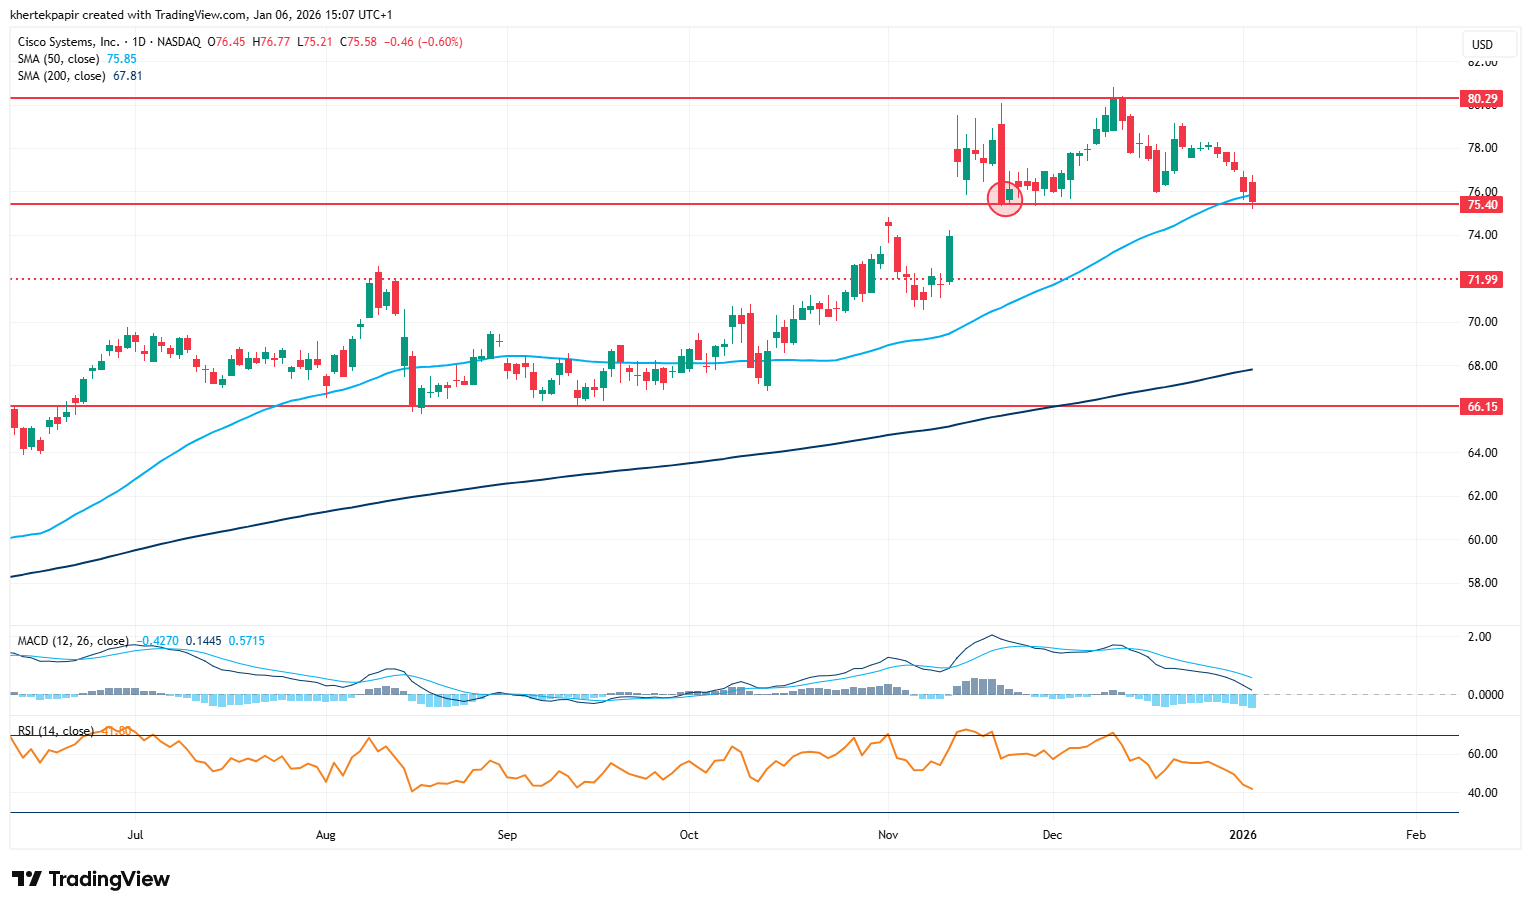Click the red circle marker on the chart

(x=1005, y=198)
